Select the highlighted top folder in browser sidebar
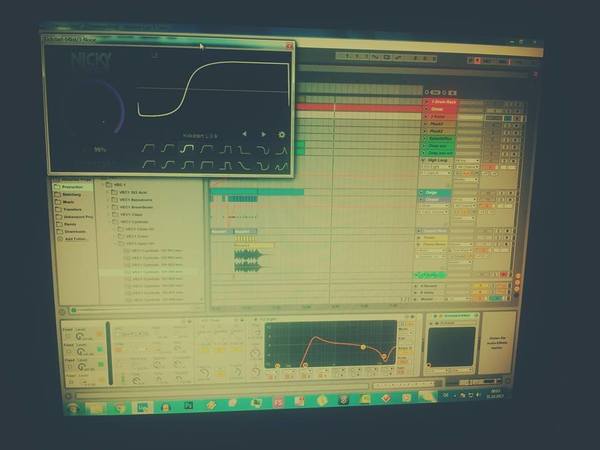Viewport: 600px width, 450px height. [x=73, y=187]
